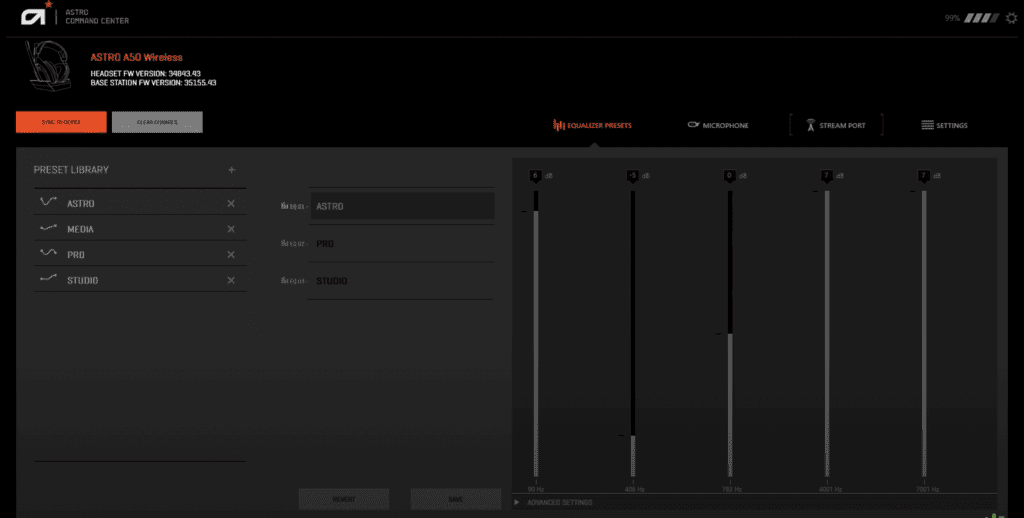Click the MEDIA preset curve icon

coord(48,229)
